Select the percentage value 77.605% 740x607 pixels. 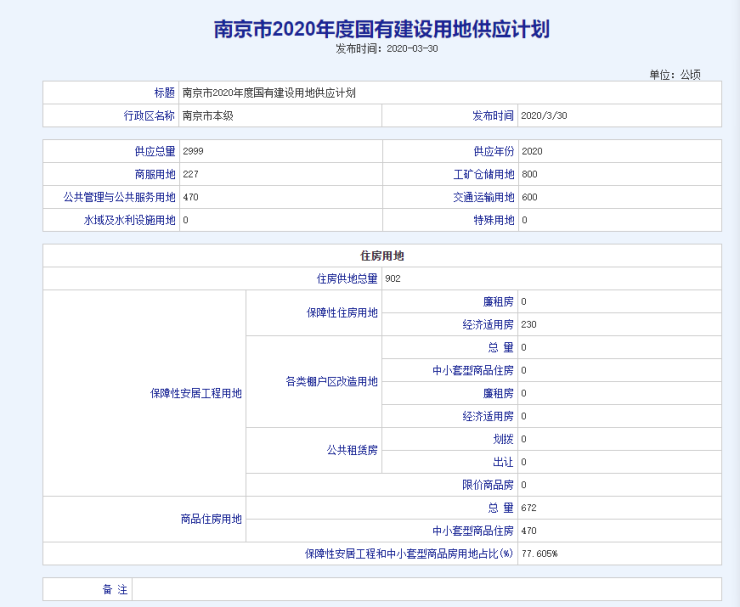tap(539, 554)
